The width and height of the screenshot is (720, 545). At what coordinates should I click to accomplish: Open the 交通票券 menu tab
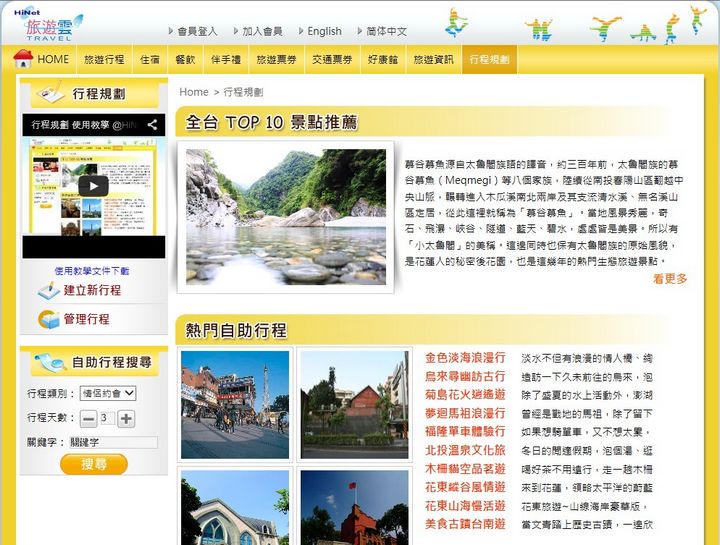pyautogui.click(x=332, y=59)
